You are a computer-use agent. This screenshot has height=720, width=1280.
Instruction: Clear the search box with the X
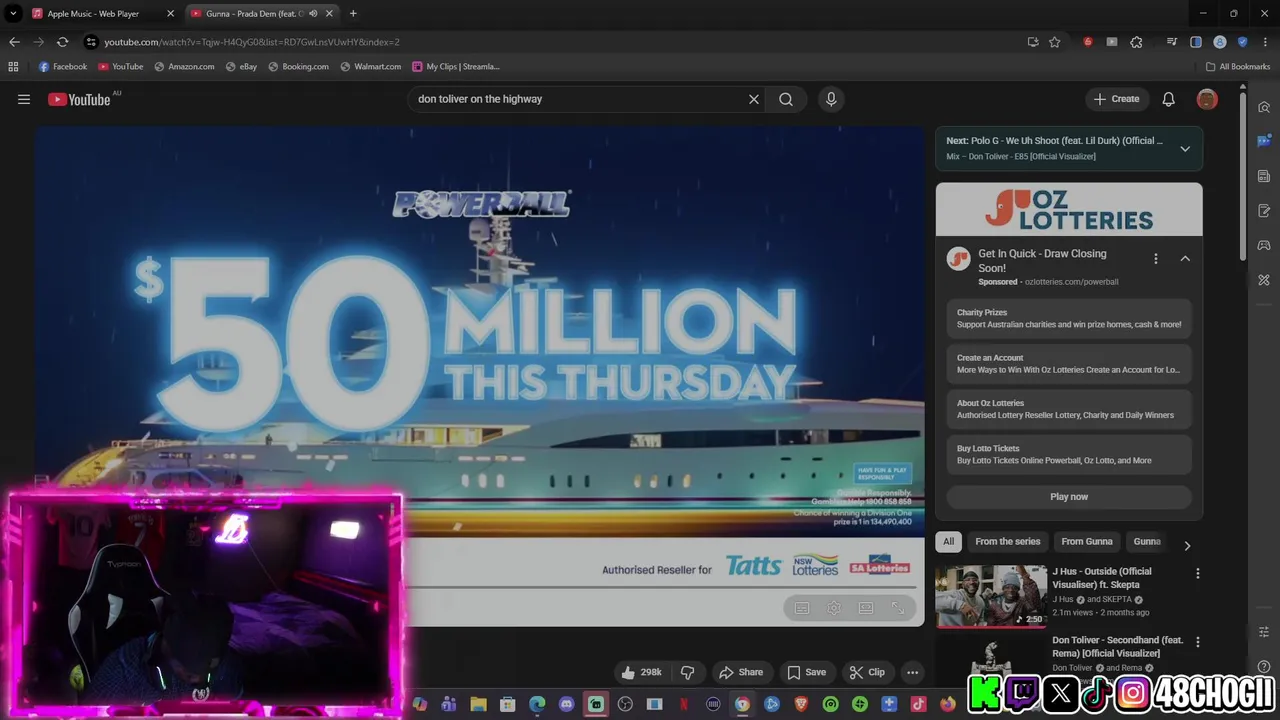(x=754, y=99)
